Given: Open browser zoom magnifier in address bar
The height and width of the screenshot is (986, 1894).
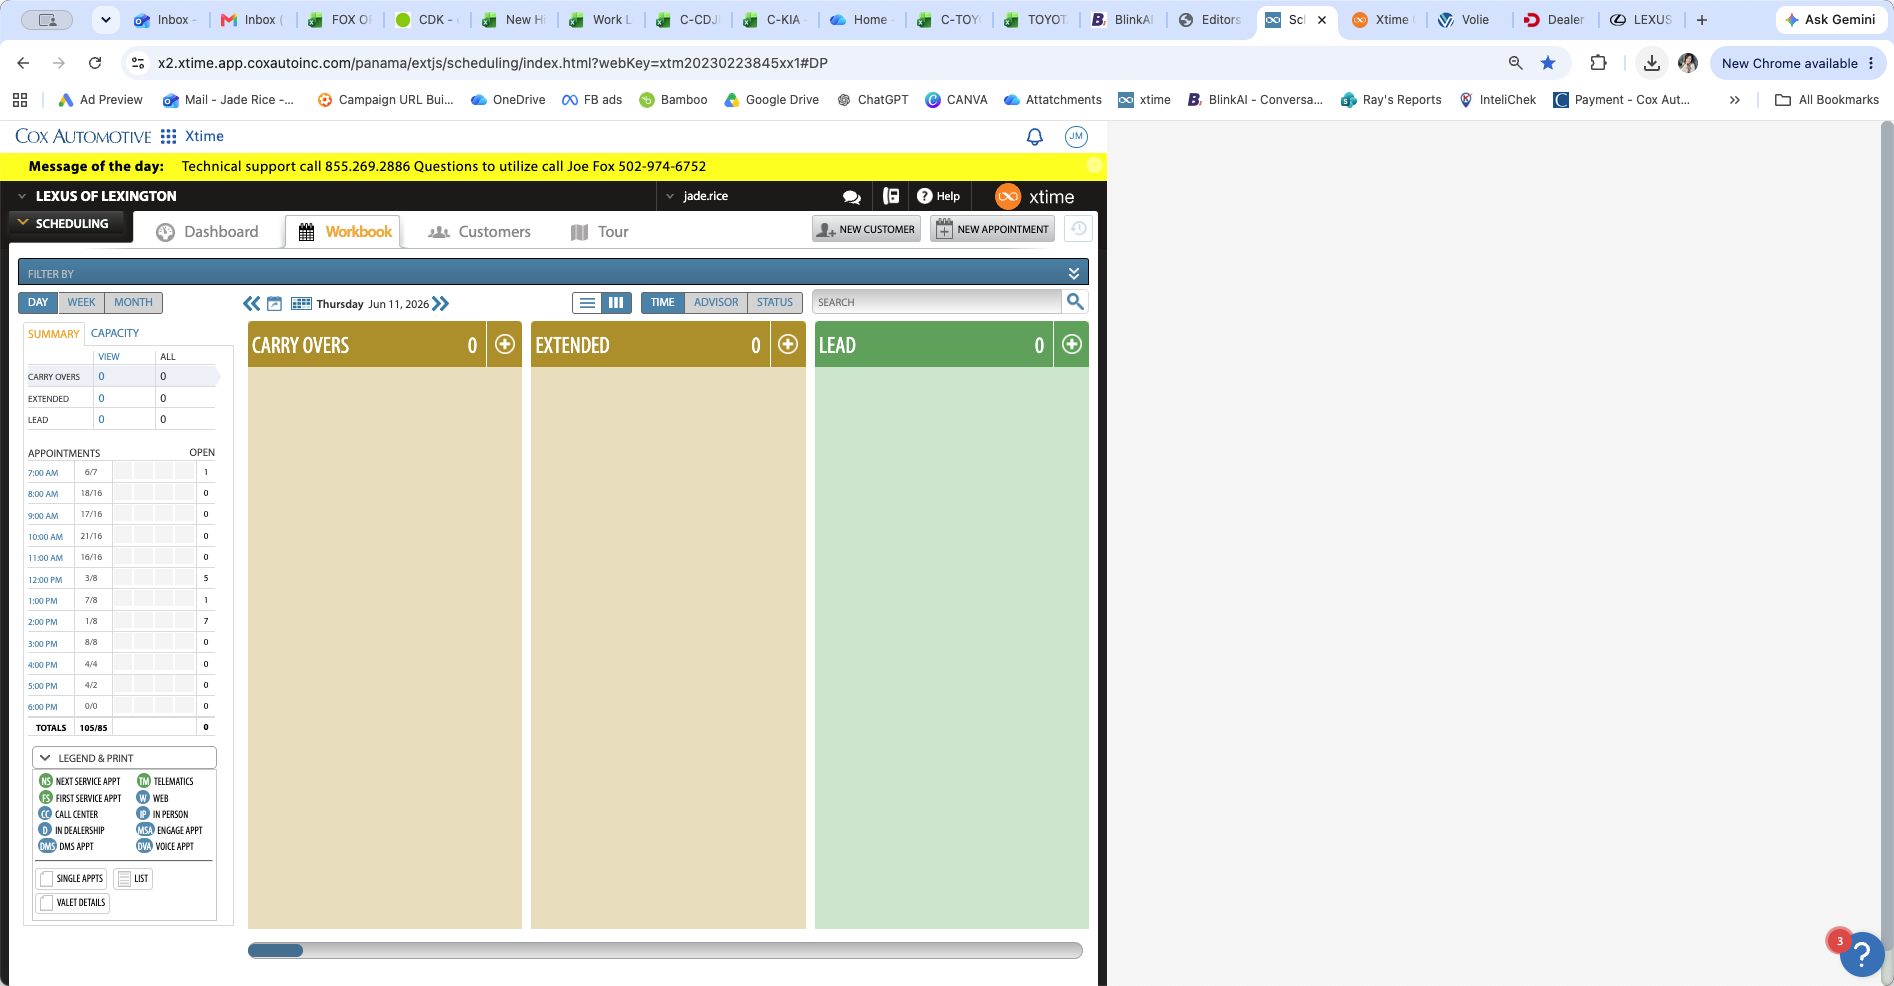Looking at the screenshot, I should [x=1516, y=63].
